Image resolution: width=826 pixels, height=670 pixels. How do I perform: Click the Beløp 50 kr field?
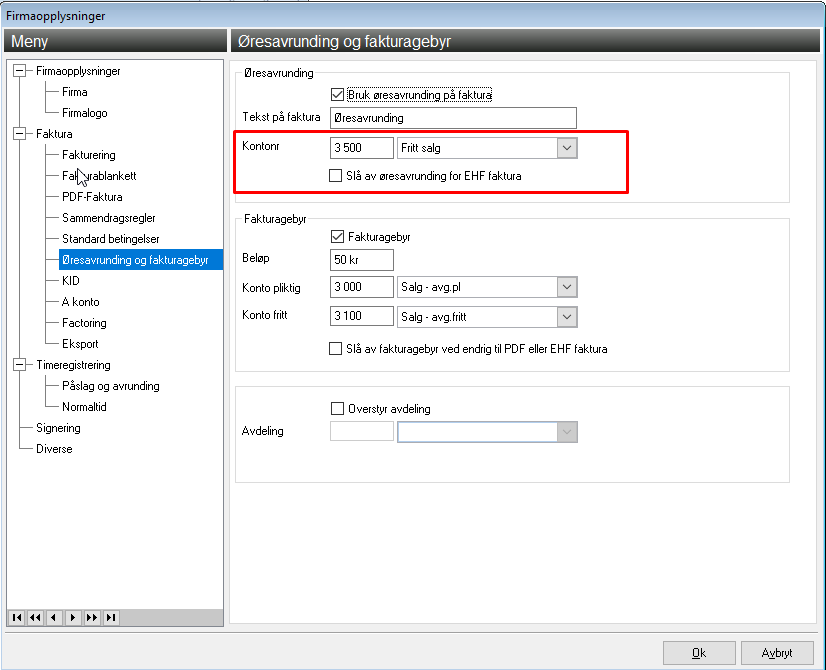(x=361, y=260)
